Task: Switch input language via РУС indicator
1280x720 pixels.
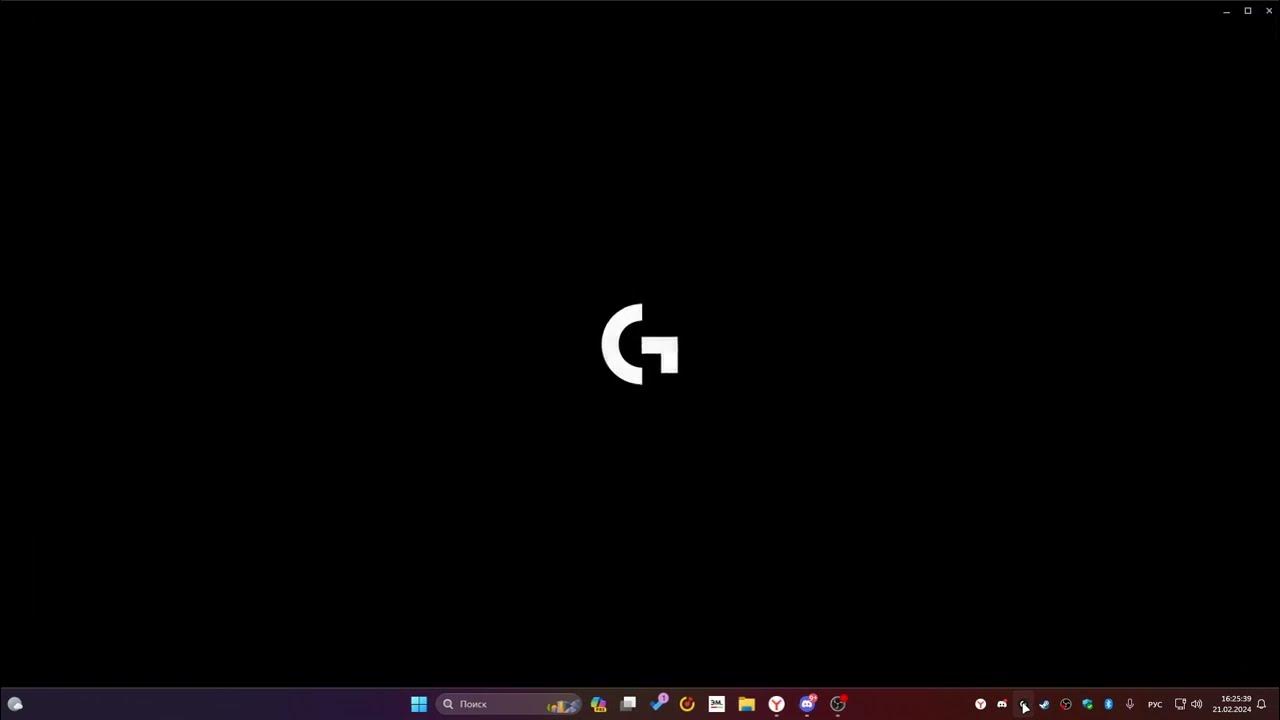Action: pyautogui.click(x=1155, y=704)
